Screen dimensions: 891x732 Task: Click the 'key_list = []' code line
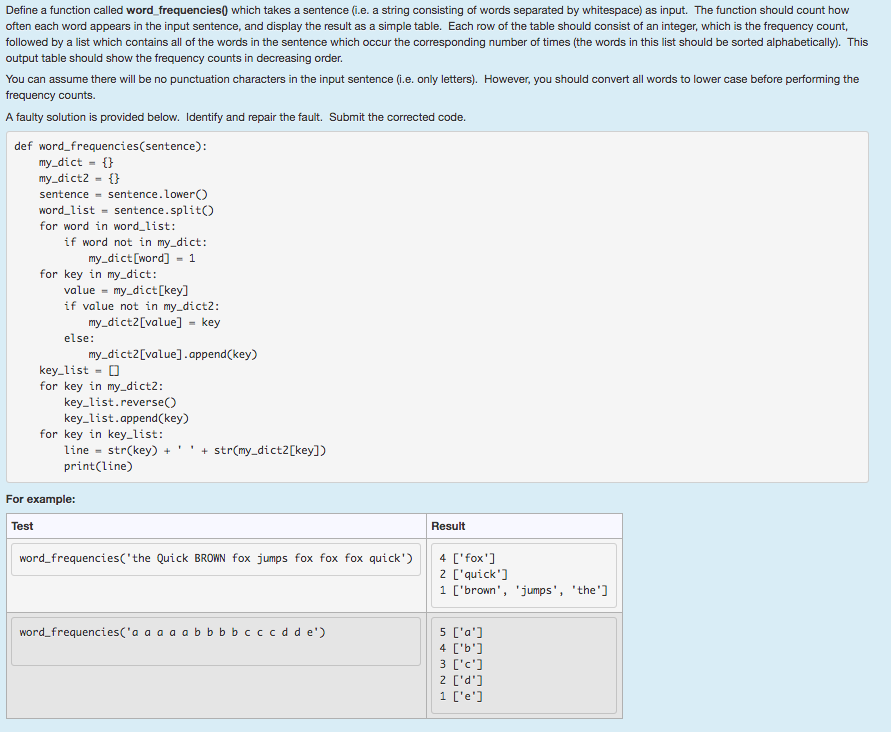coord(79,370)
